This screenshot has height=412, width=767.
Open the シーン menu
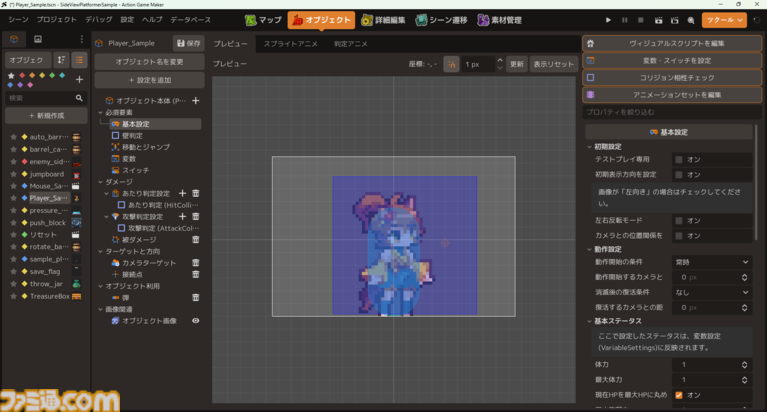[x=18, y=20]
